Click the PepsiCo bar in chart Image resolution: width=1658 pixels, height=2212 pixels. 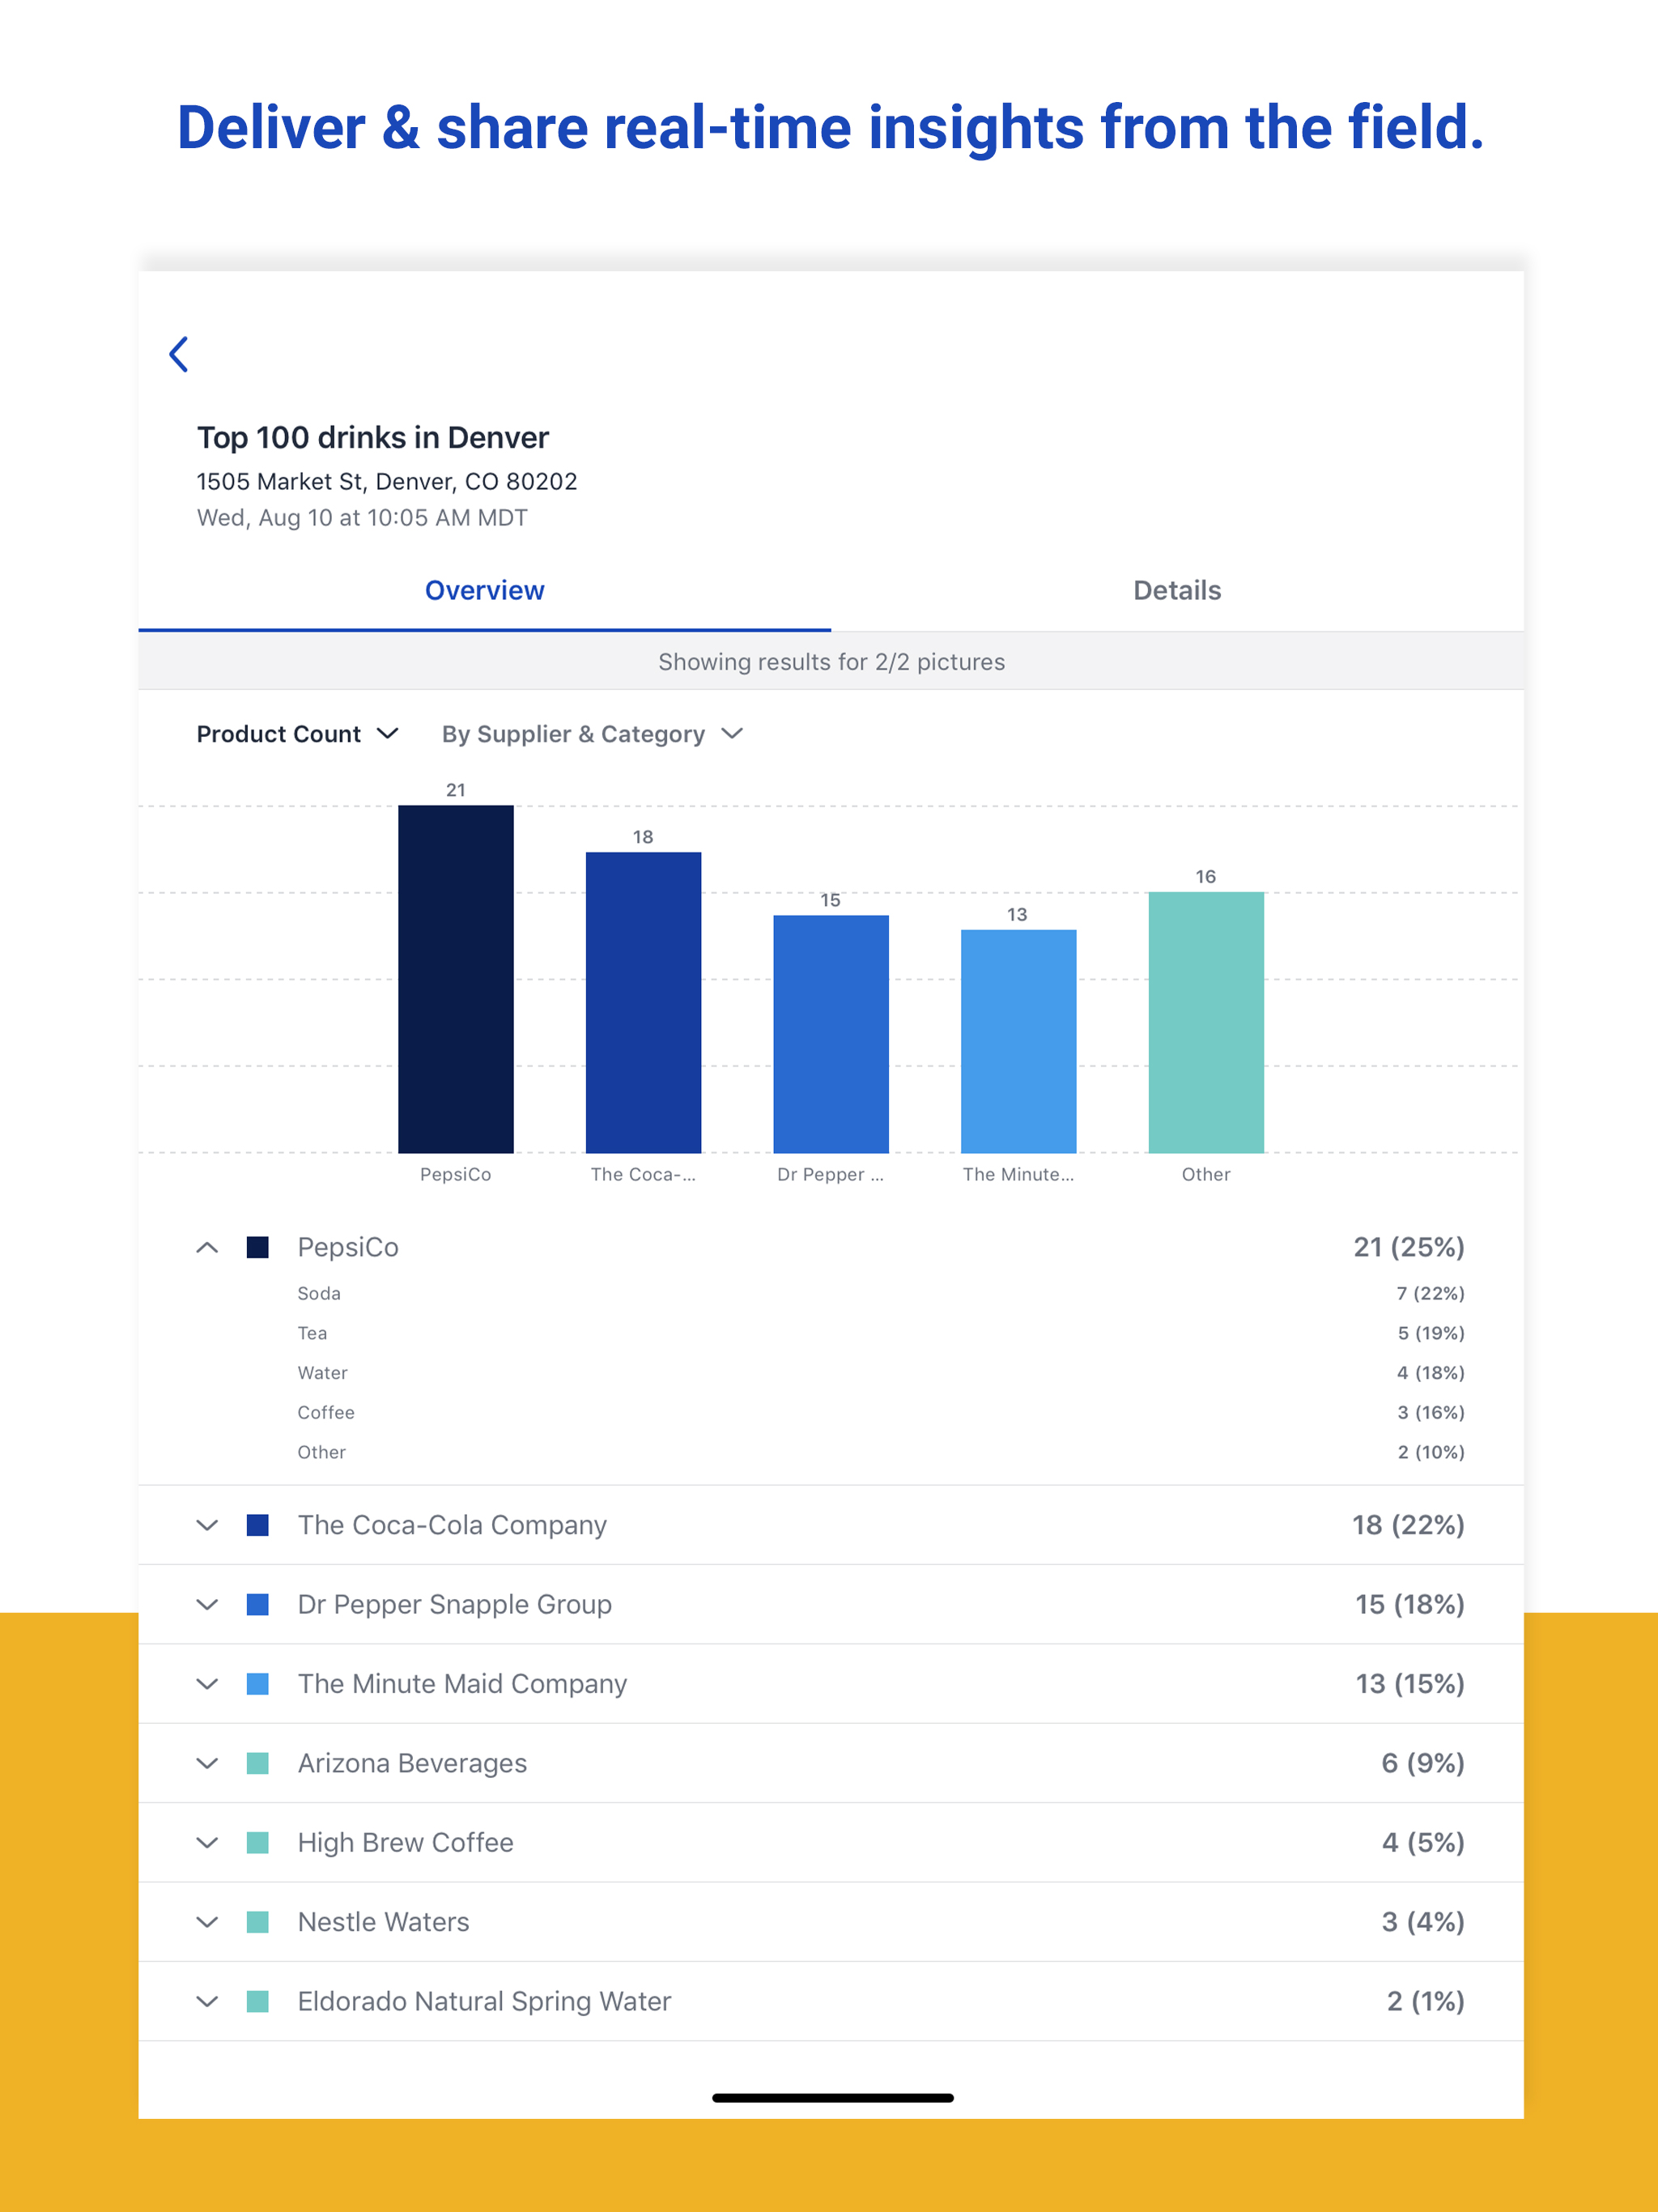pyautogui.click(x=456, y=980)
